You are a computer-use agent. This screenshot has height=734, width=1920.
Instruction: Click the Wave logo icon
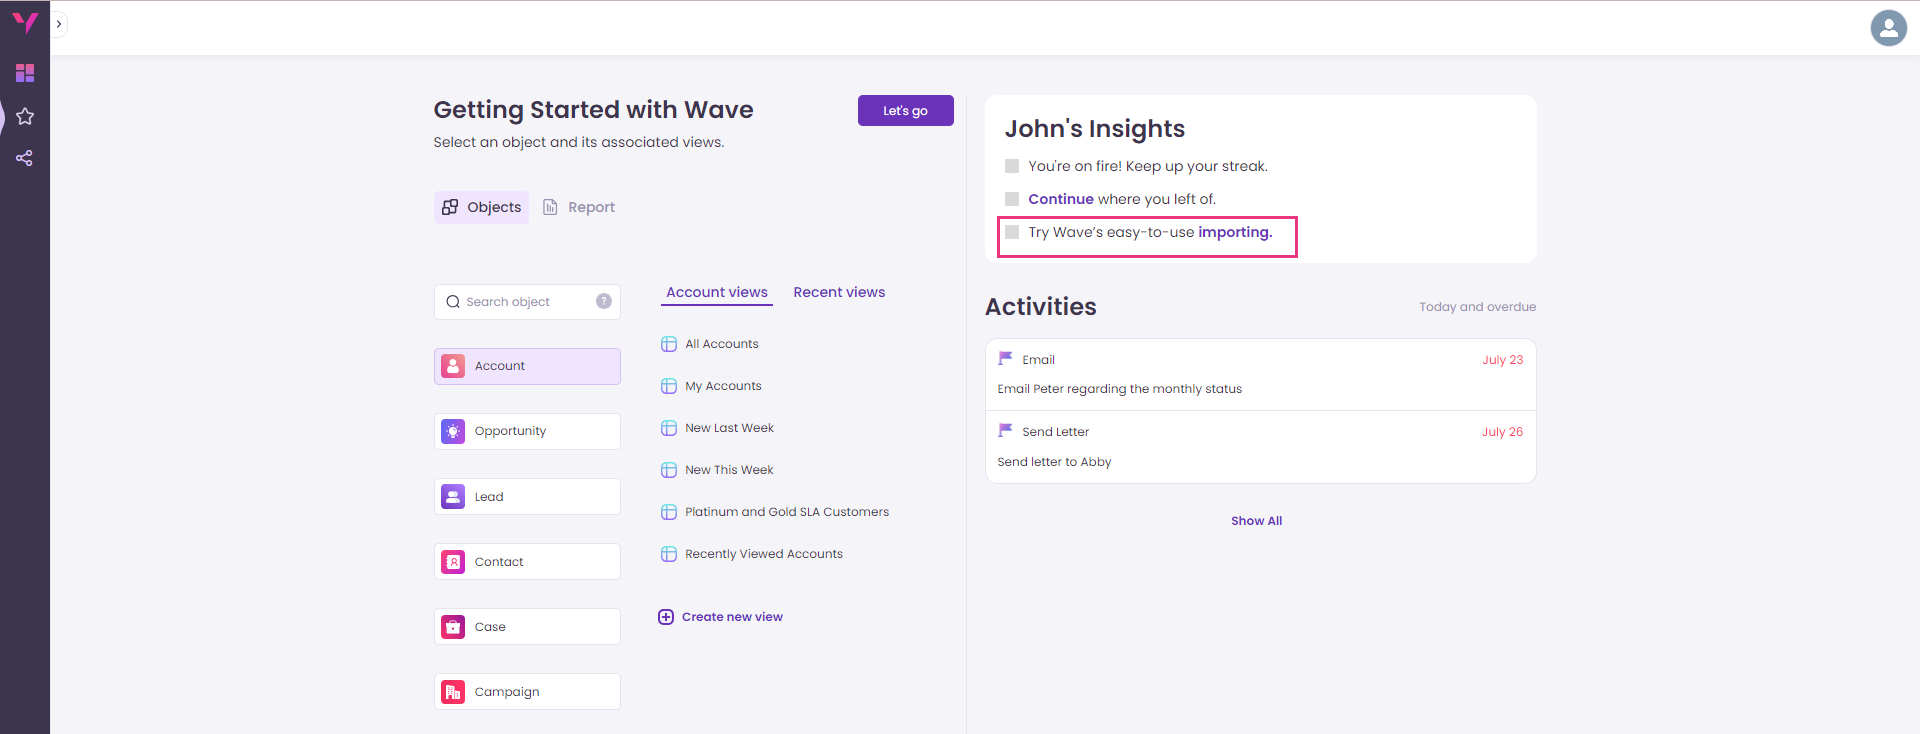tap(24, 22)
